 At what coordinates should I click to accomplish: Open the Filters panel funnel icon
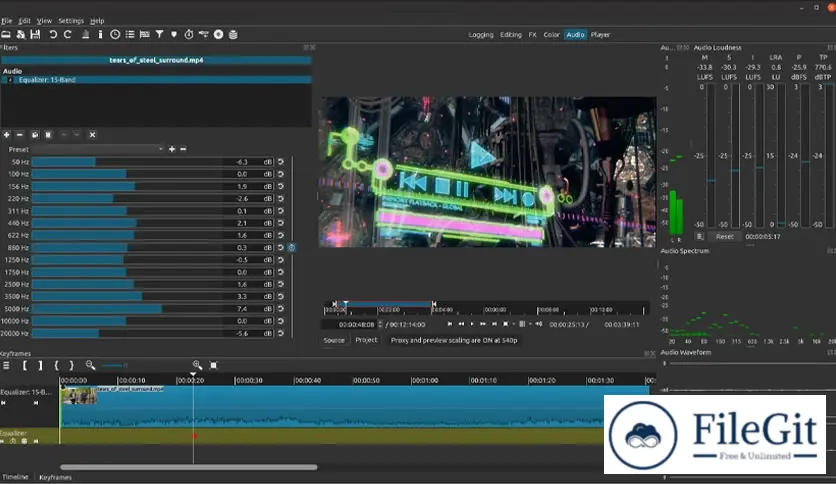click(x=159, y=35)
